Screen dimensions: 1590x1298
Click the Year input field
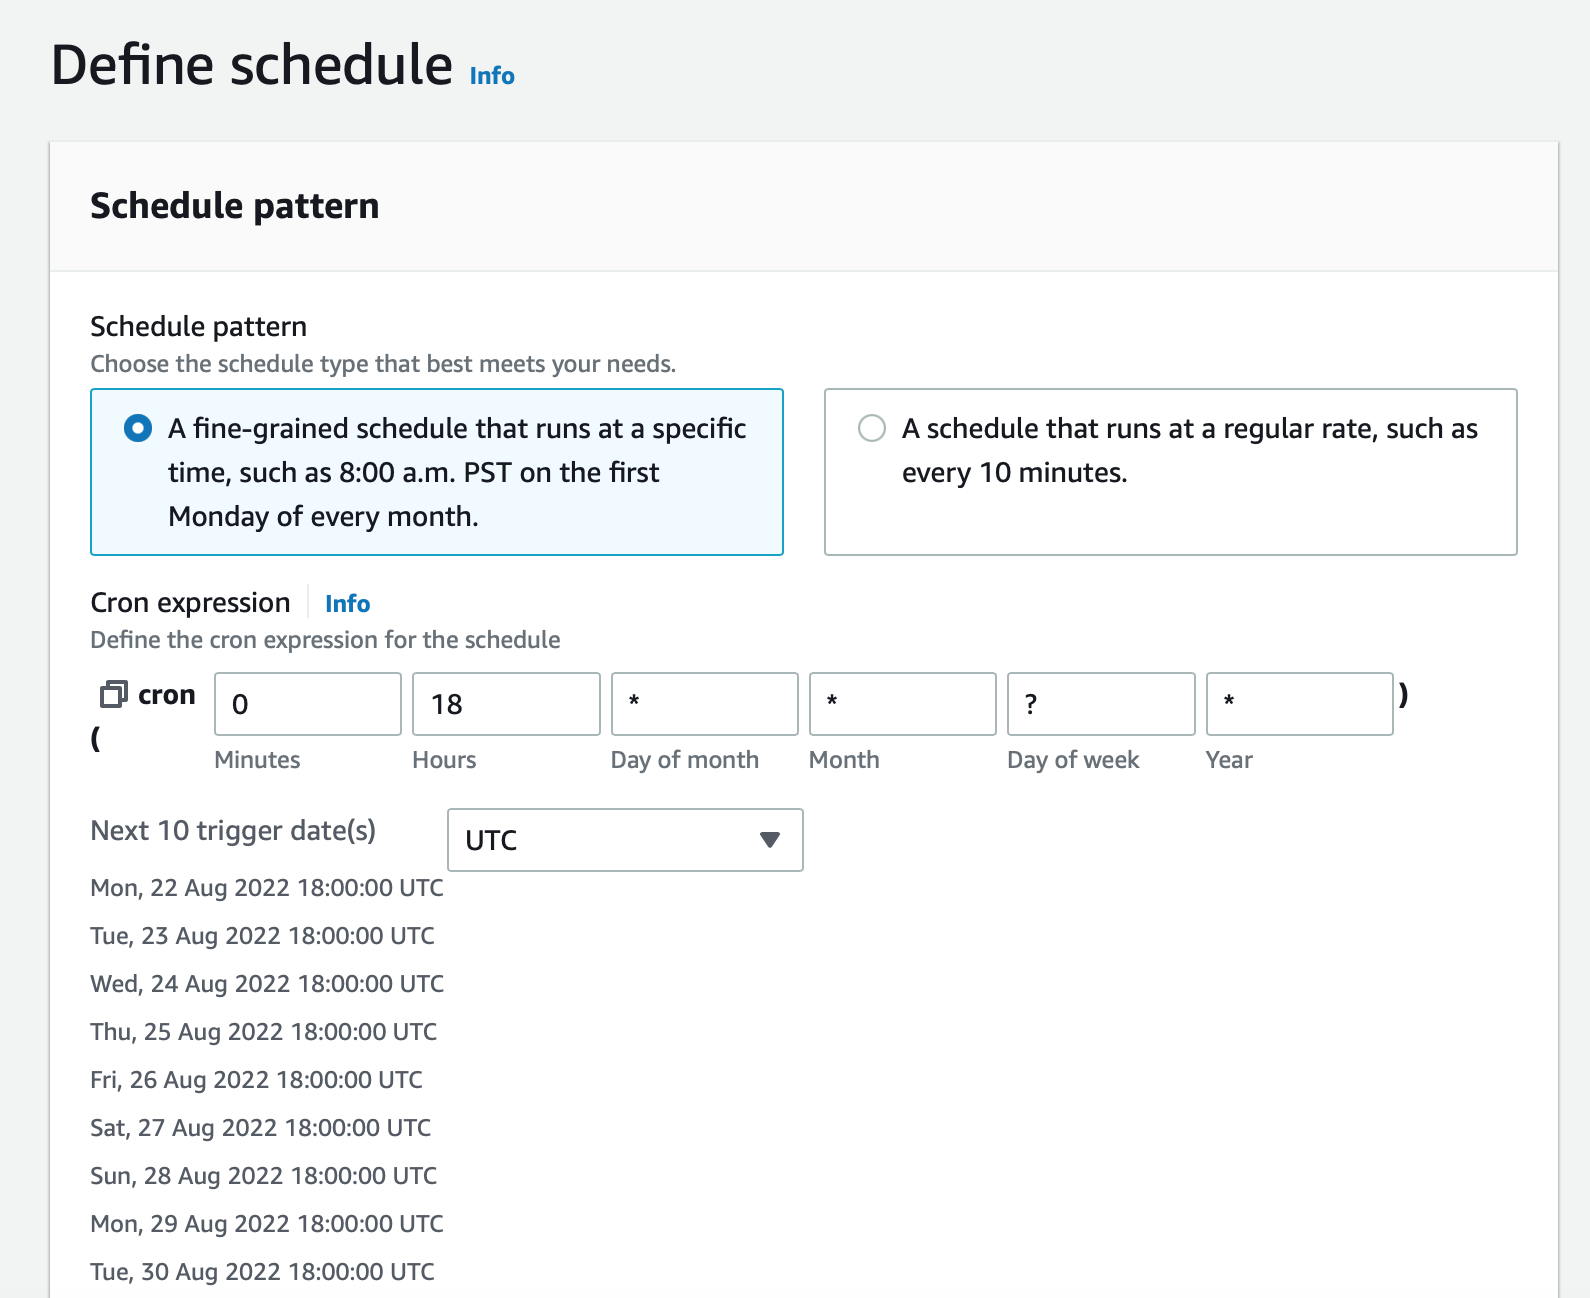tap(1299, 704)
